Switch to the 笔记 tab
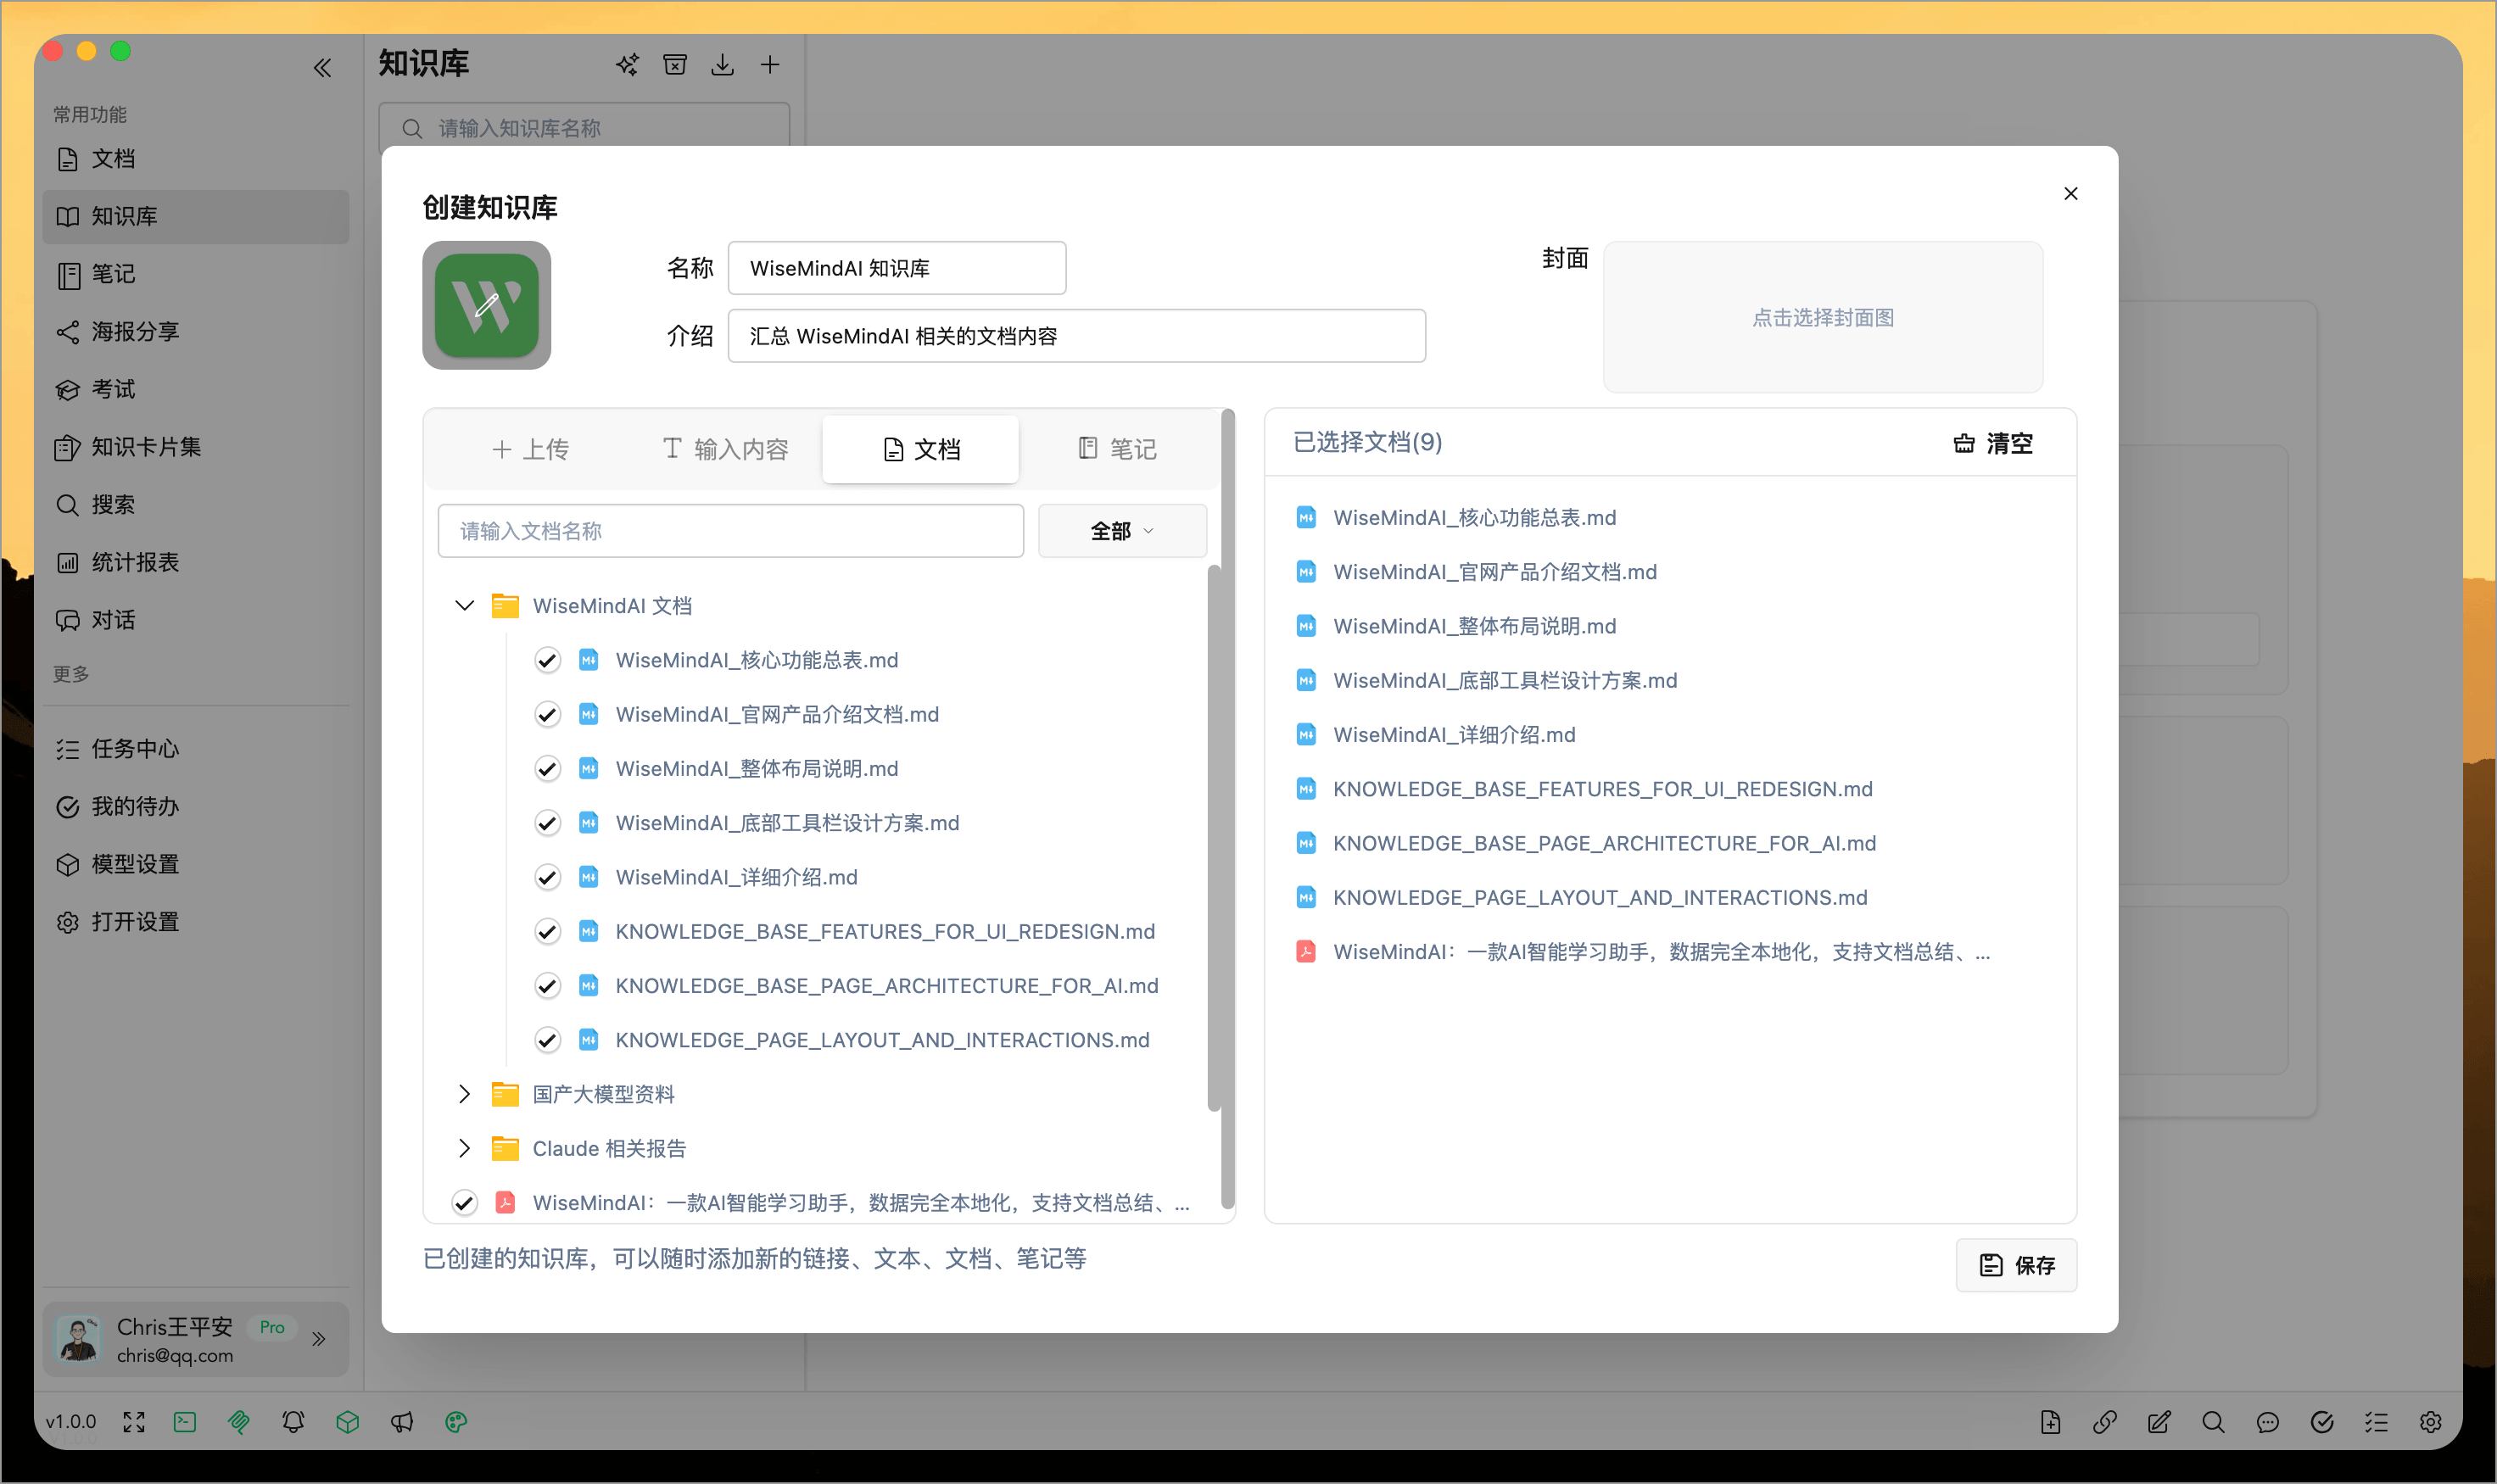This screenshot has width=2497, height=1484. 1117,449
